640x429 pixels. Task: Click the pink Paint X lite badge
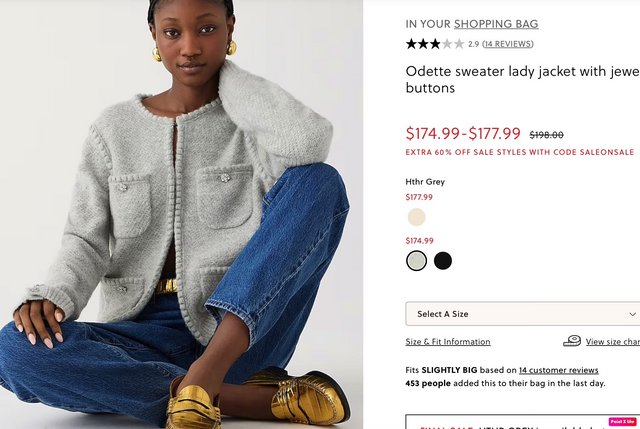(x=622, y=422)
